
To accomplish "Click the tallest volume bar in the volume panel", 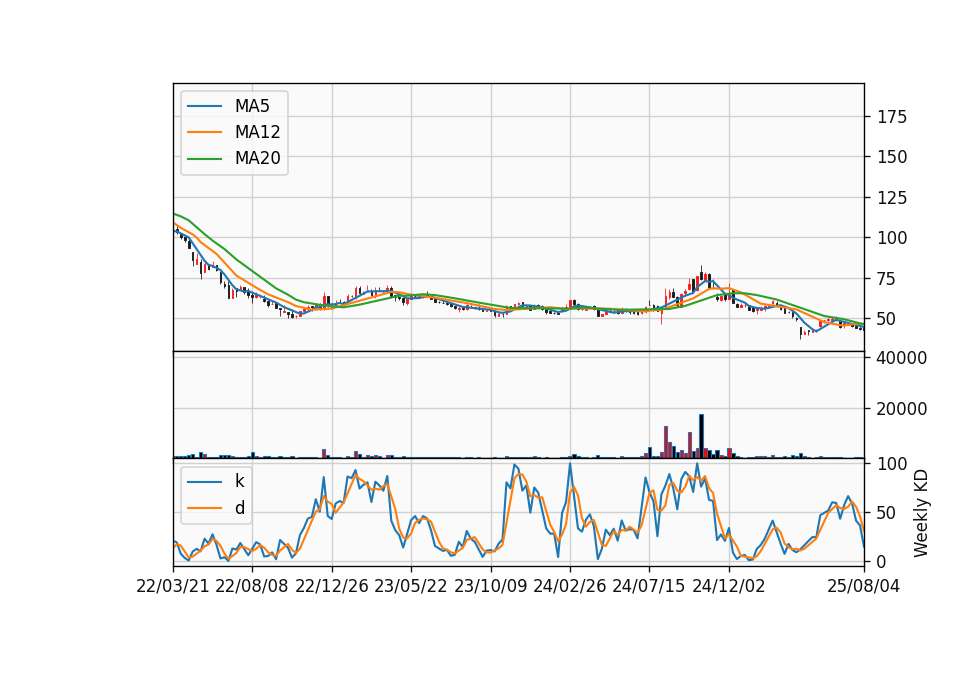I will tap(702, 436).
